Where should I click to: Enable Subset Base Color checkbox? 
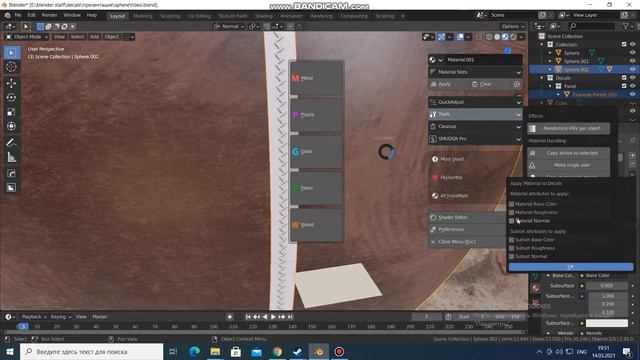pyautogui.click(x=511, y=240)
